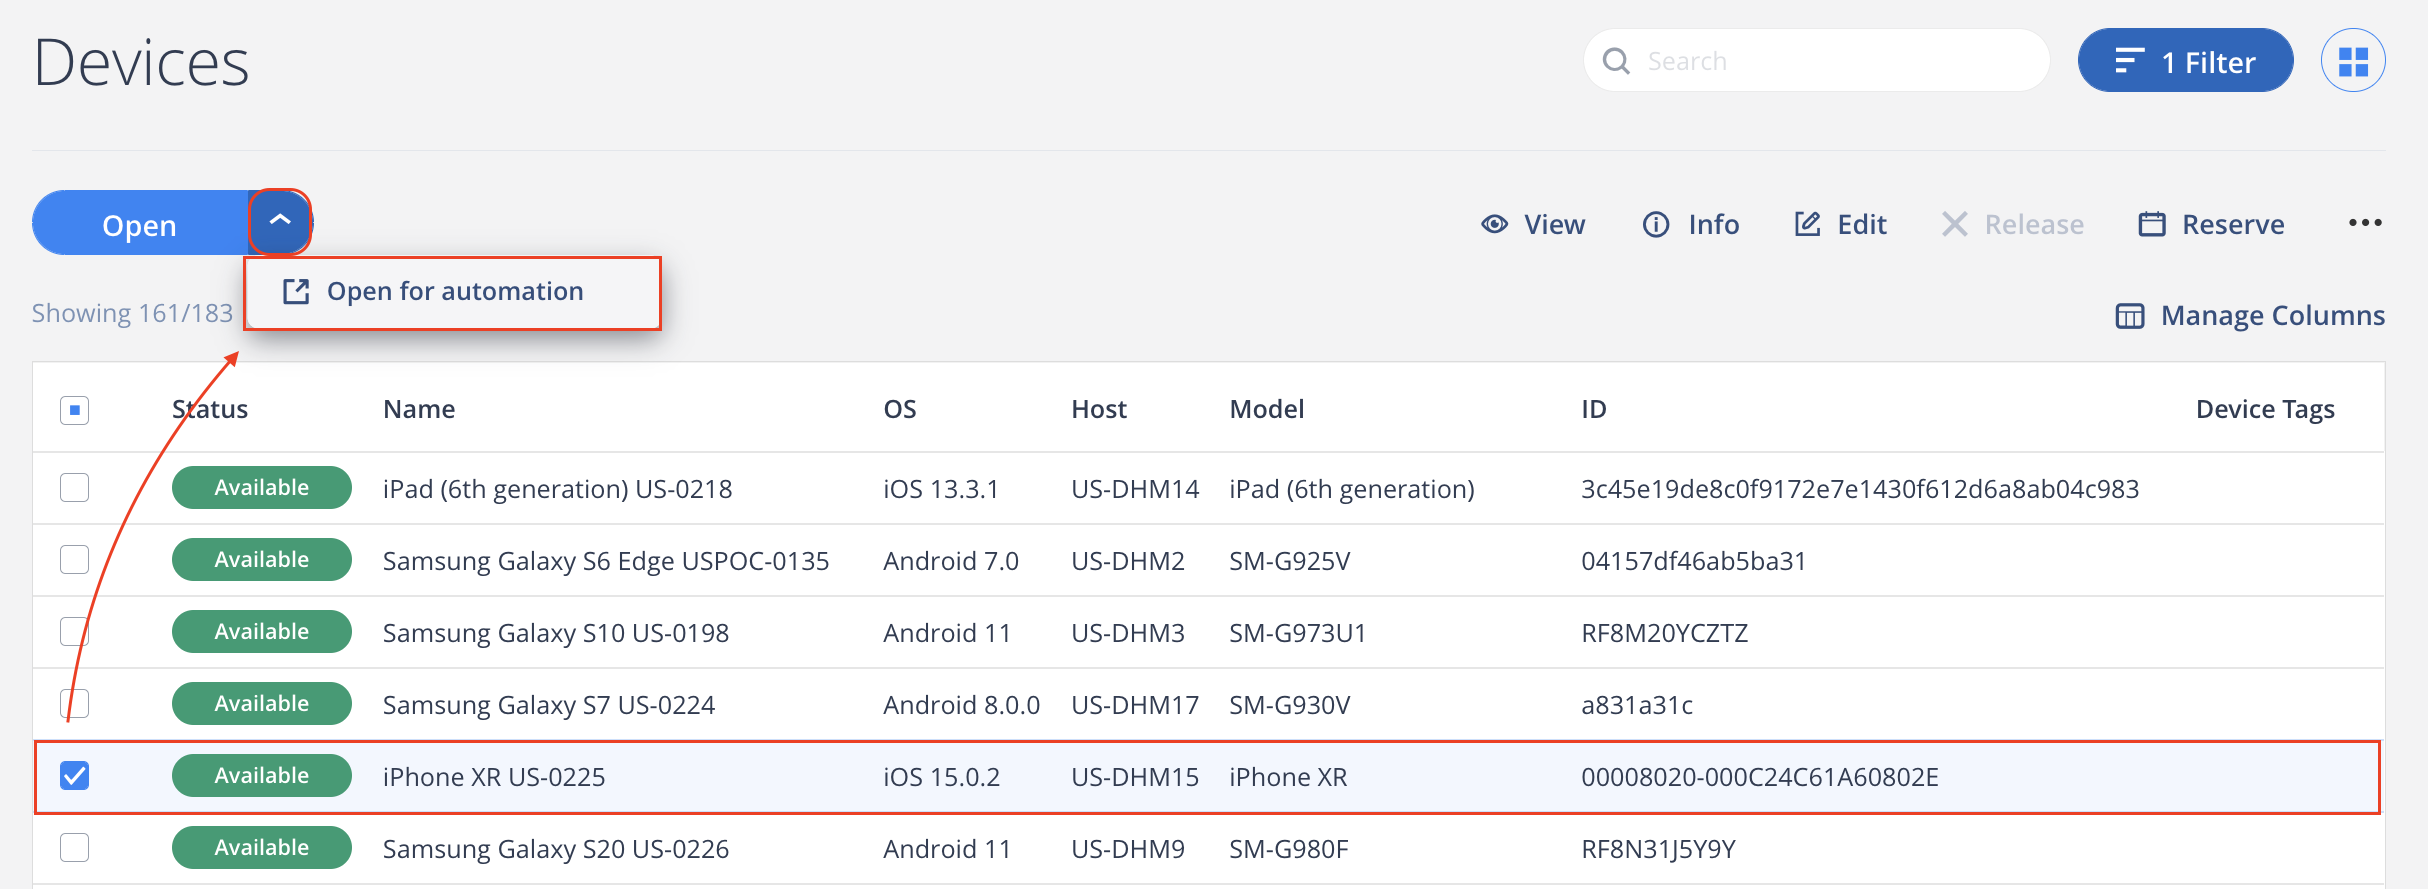
Task: Click Available badge for iPhone XR US-0225
Action: coord(262,776)
